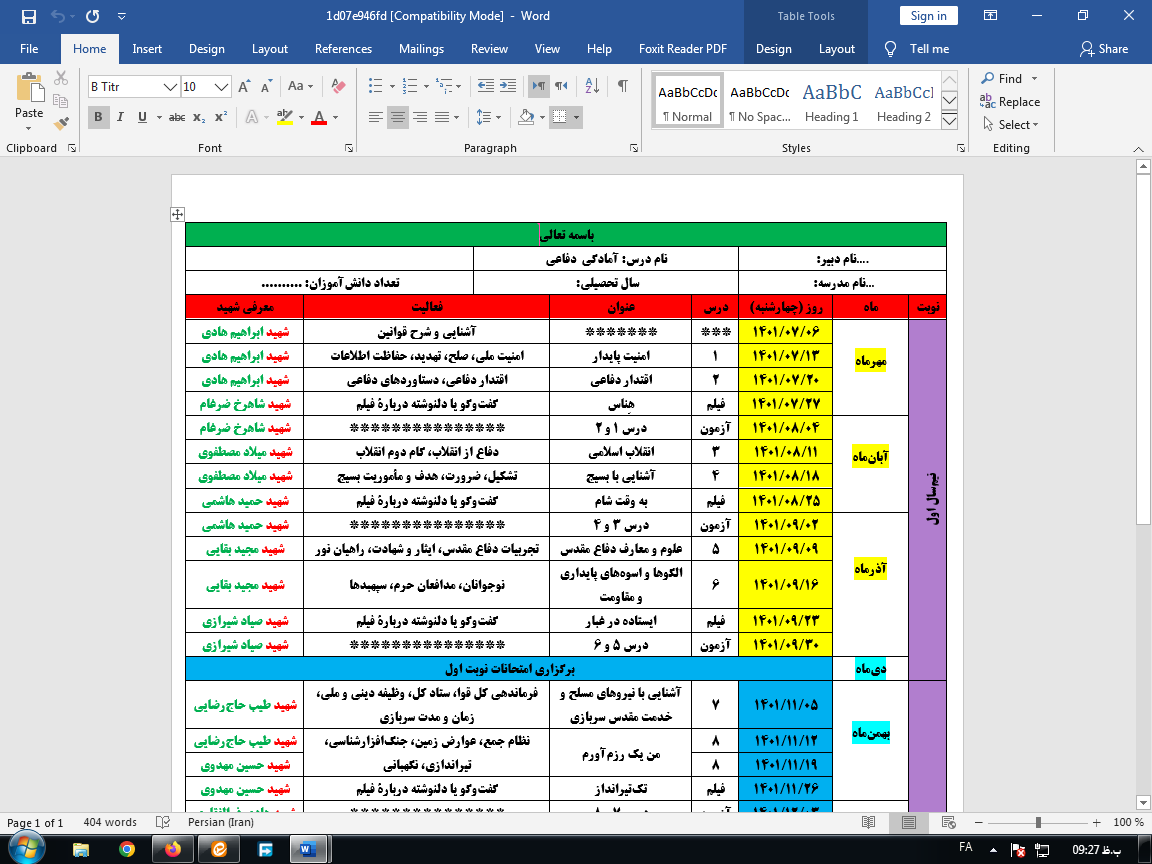Align text to the left
This screenshot has width=1152, height=864.
[x=375, y=117]
